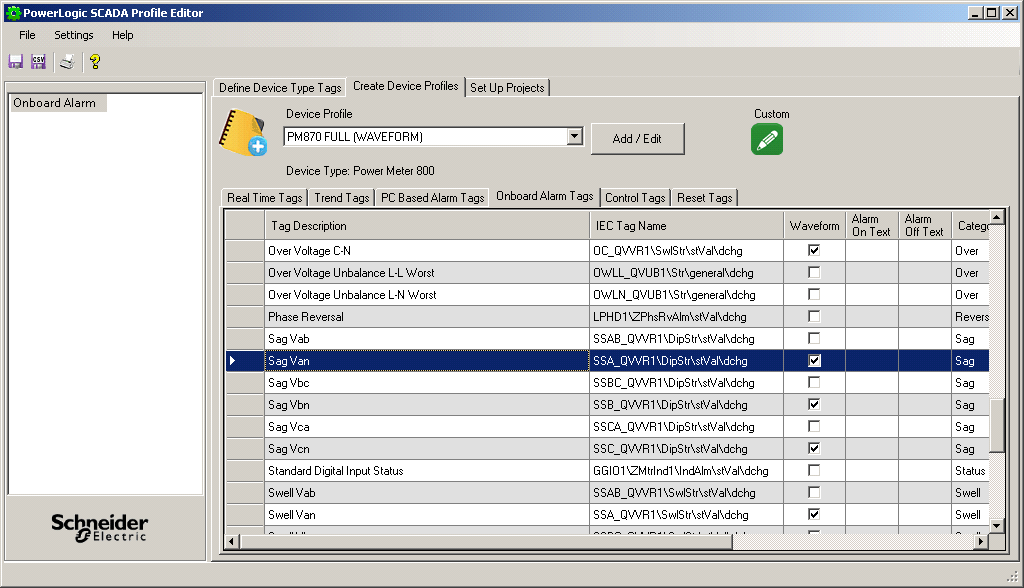This screenshot has height=588, width=1024.
Task: Click the horizontal scrollbar right arrow
Action: (x=980, y=541)
